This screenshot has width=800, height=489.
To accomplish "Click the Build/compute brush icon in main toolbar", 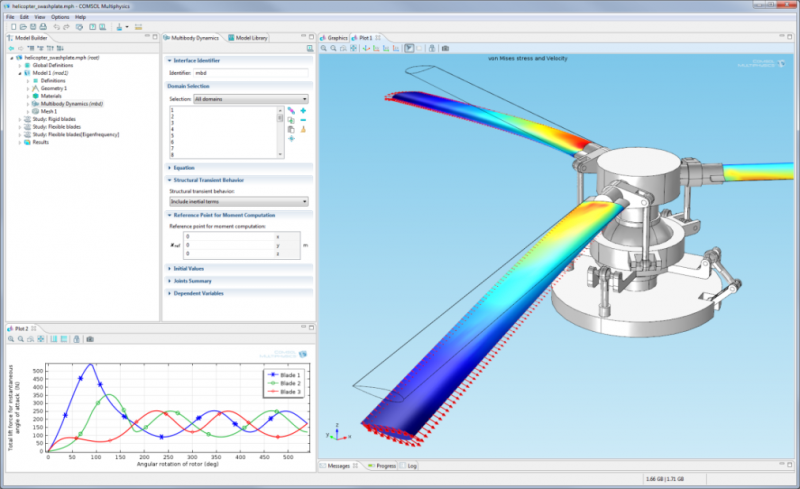I will (x=119, y=27).
